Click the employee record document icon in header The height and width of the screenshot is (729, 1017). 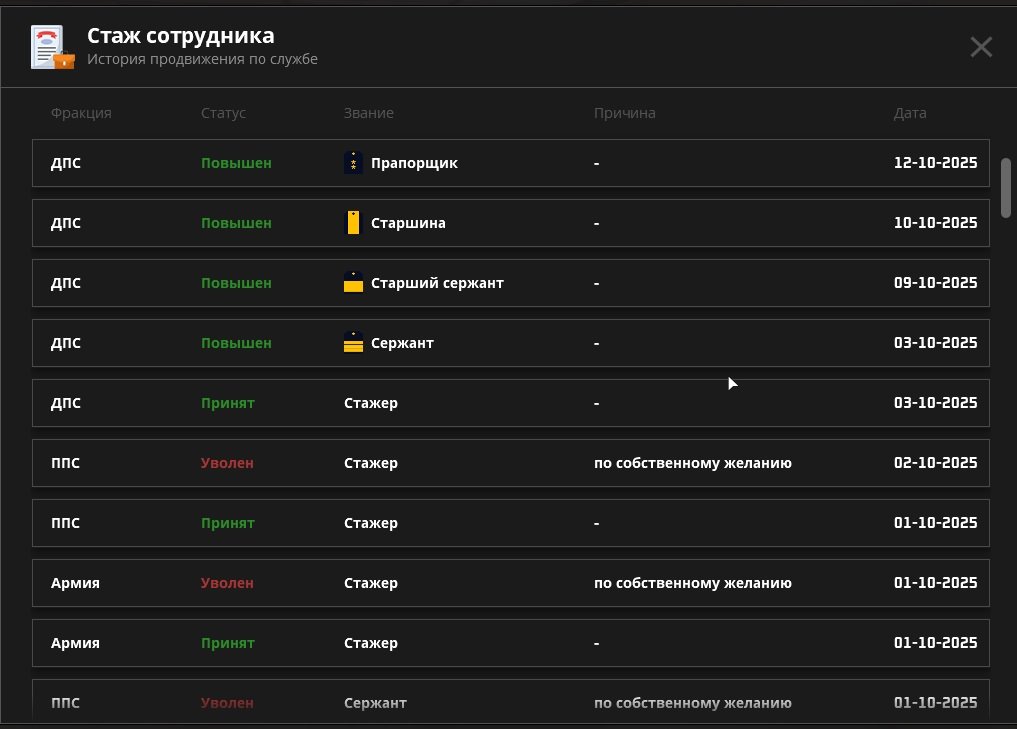click(52, 47)
